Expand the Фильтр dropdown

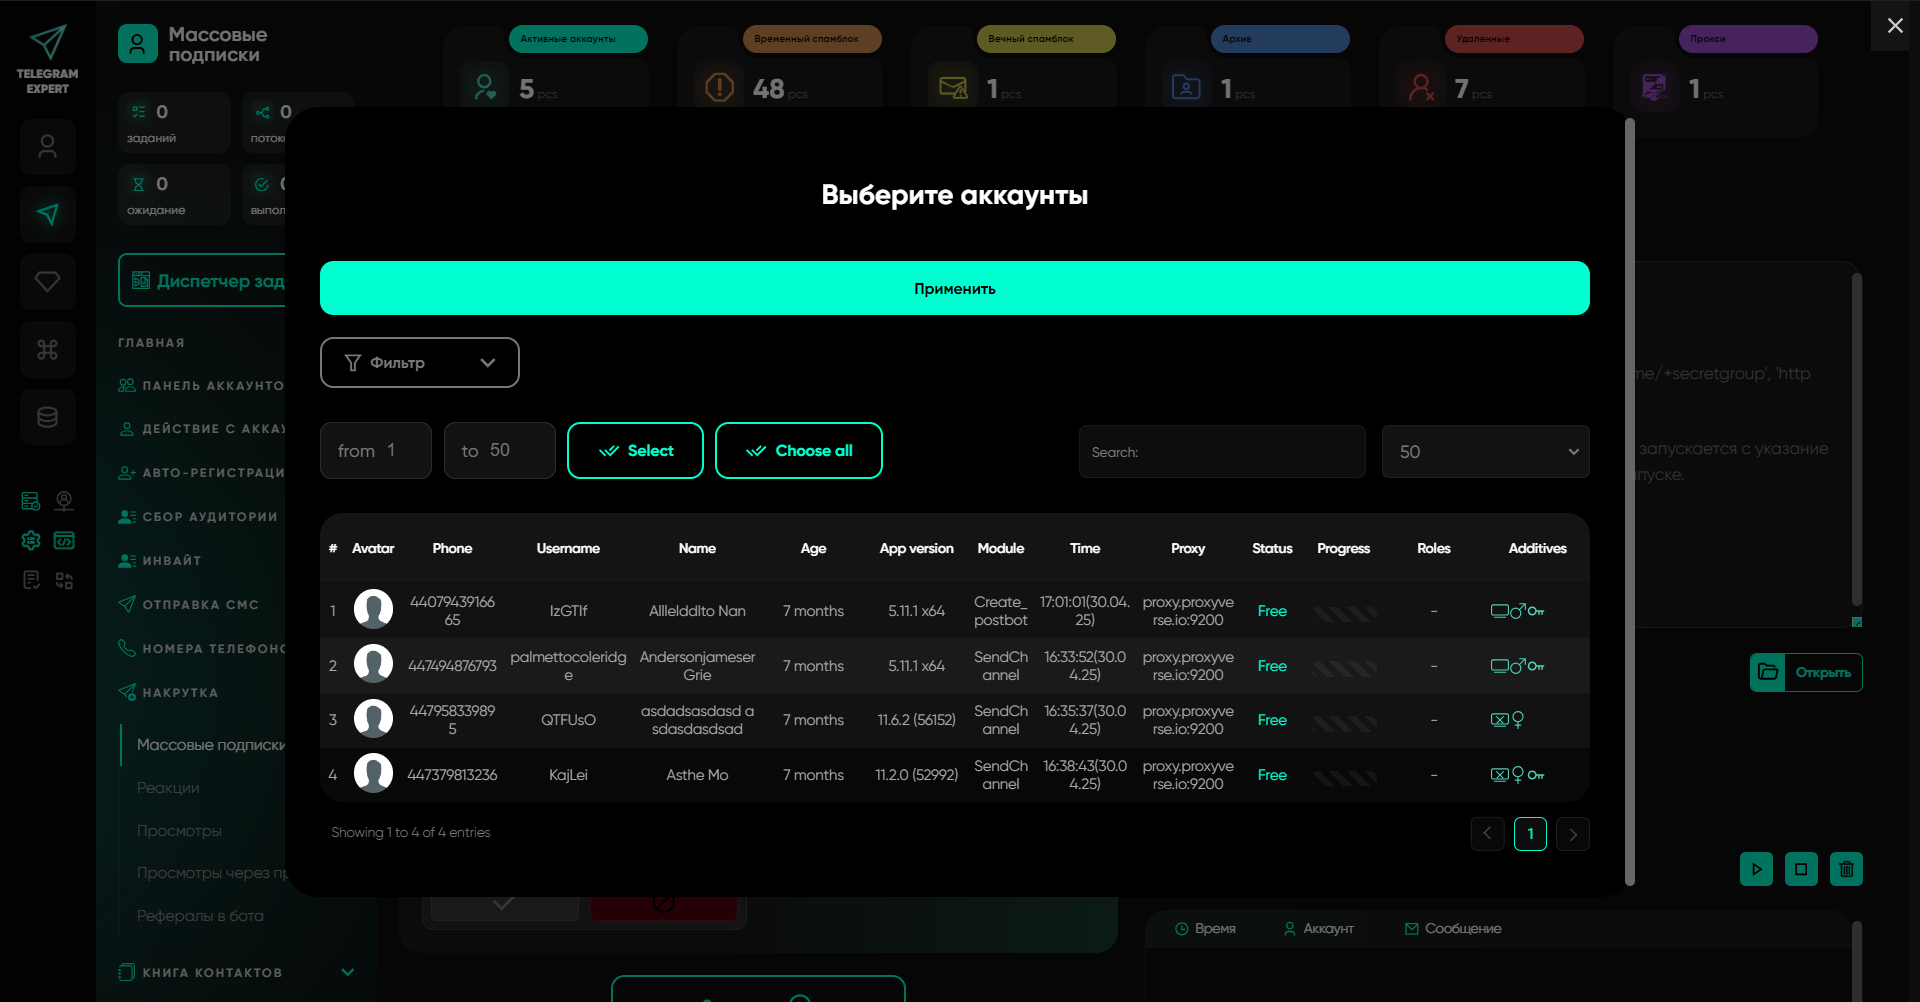pyautogui.click(x=419, y=362)
